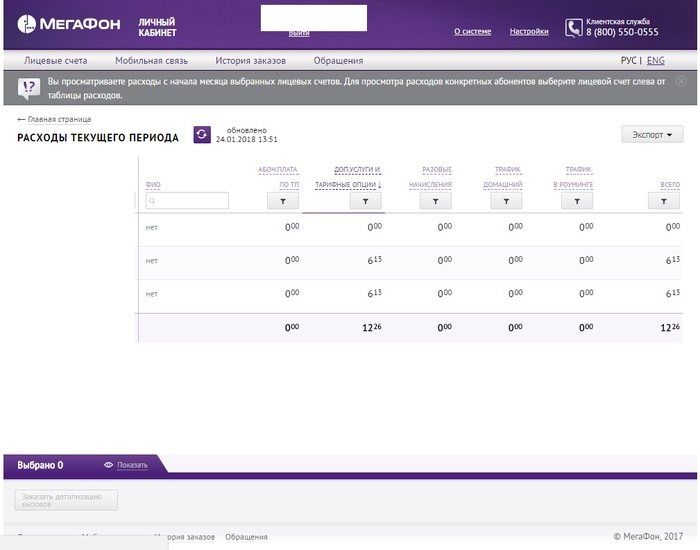Viewport: 700px width, 550px height.
Task: Open the Лицевые счета menu
Action: click(x=55, y=61)
